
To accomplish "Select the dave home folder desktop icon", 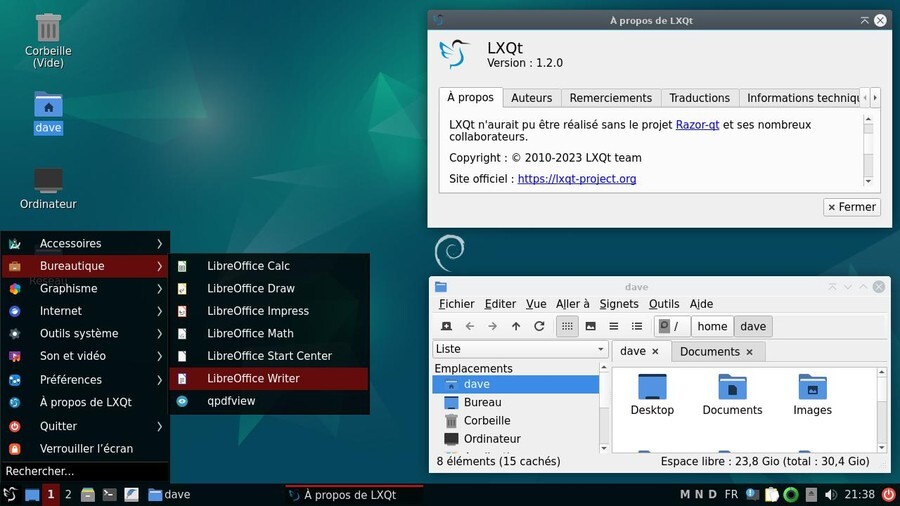I will [48, 112].
